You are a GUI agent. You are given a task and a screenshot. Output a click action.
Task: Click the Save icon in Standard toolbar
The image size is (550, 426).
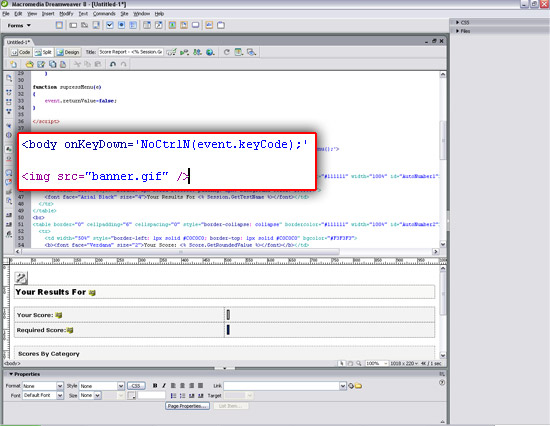pyautogui.click(x=41, y=64)
